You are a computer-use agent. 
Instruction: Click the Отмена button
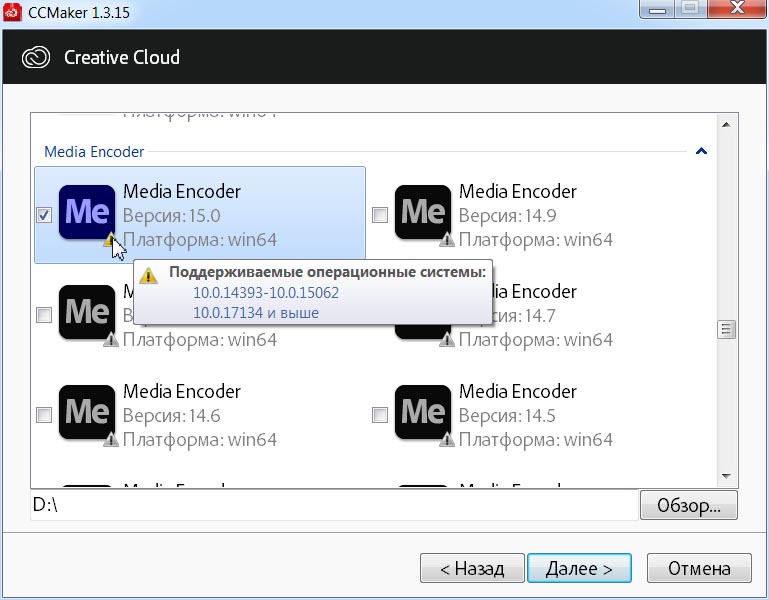tap(699, 568)
